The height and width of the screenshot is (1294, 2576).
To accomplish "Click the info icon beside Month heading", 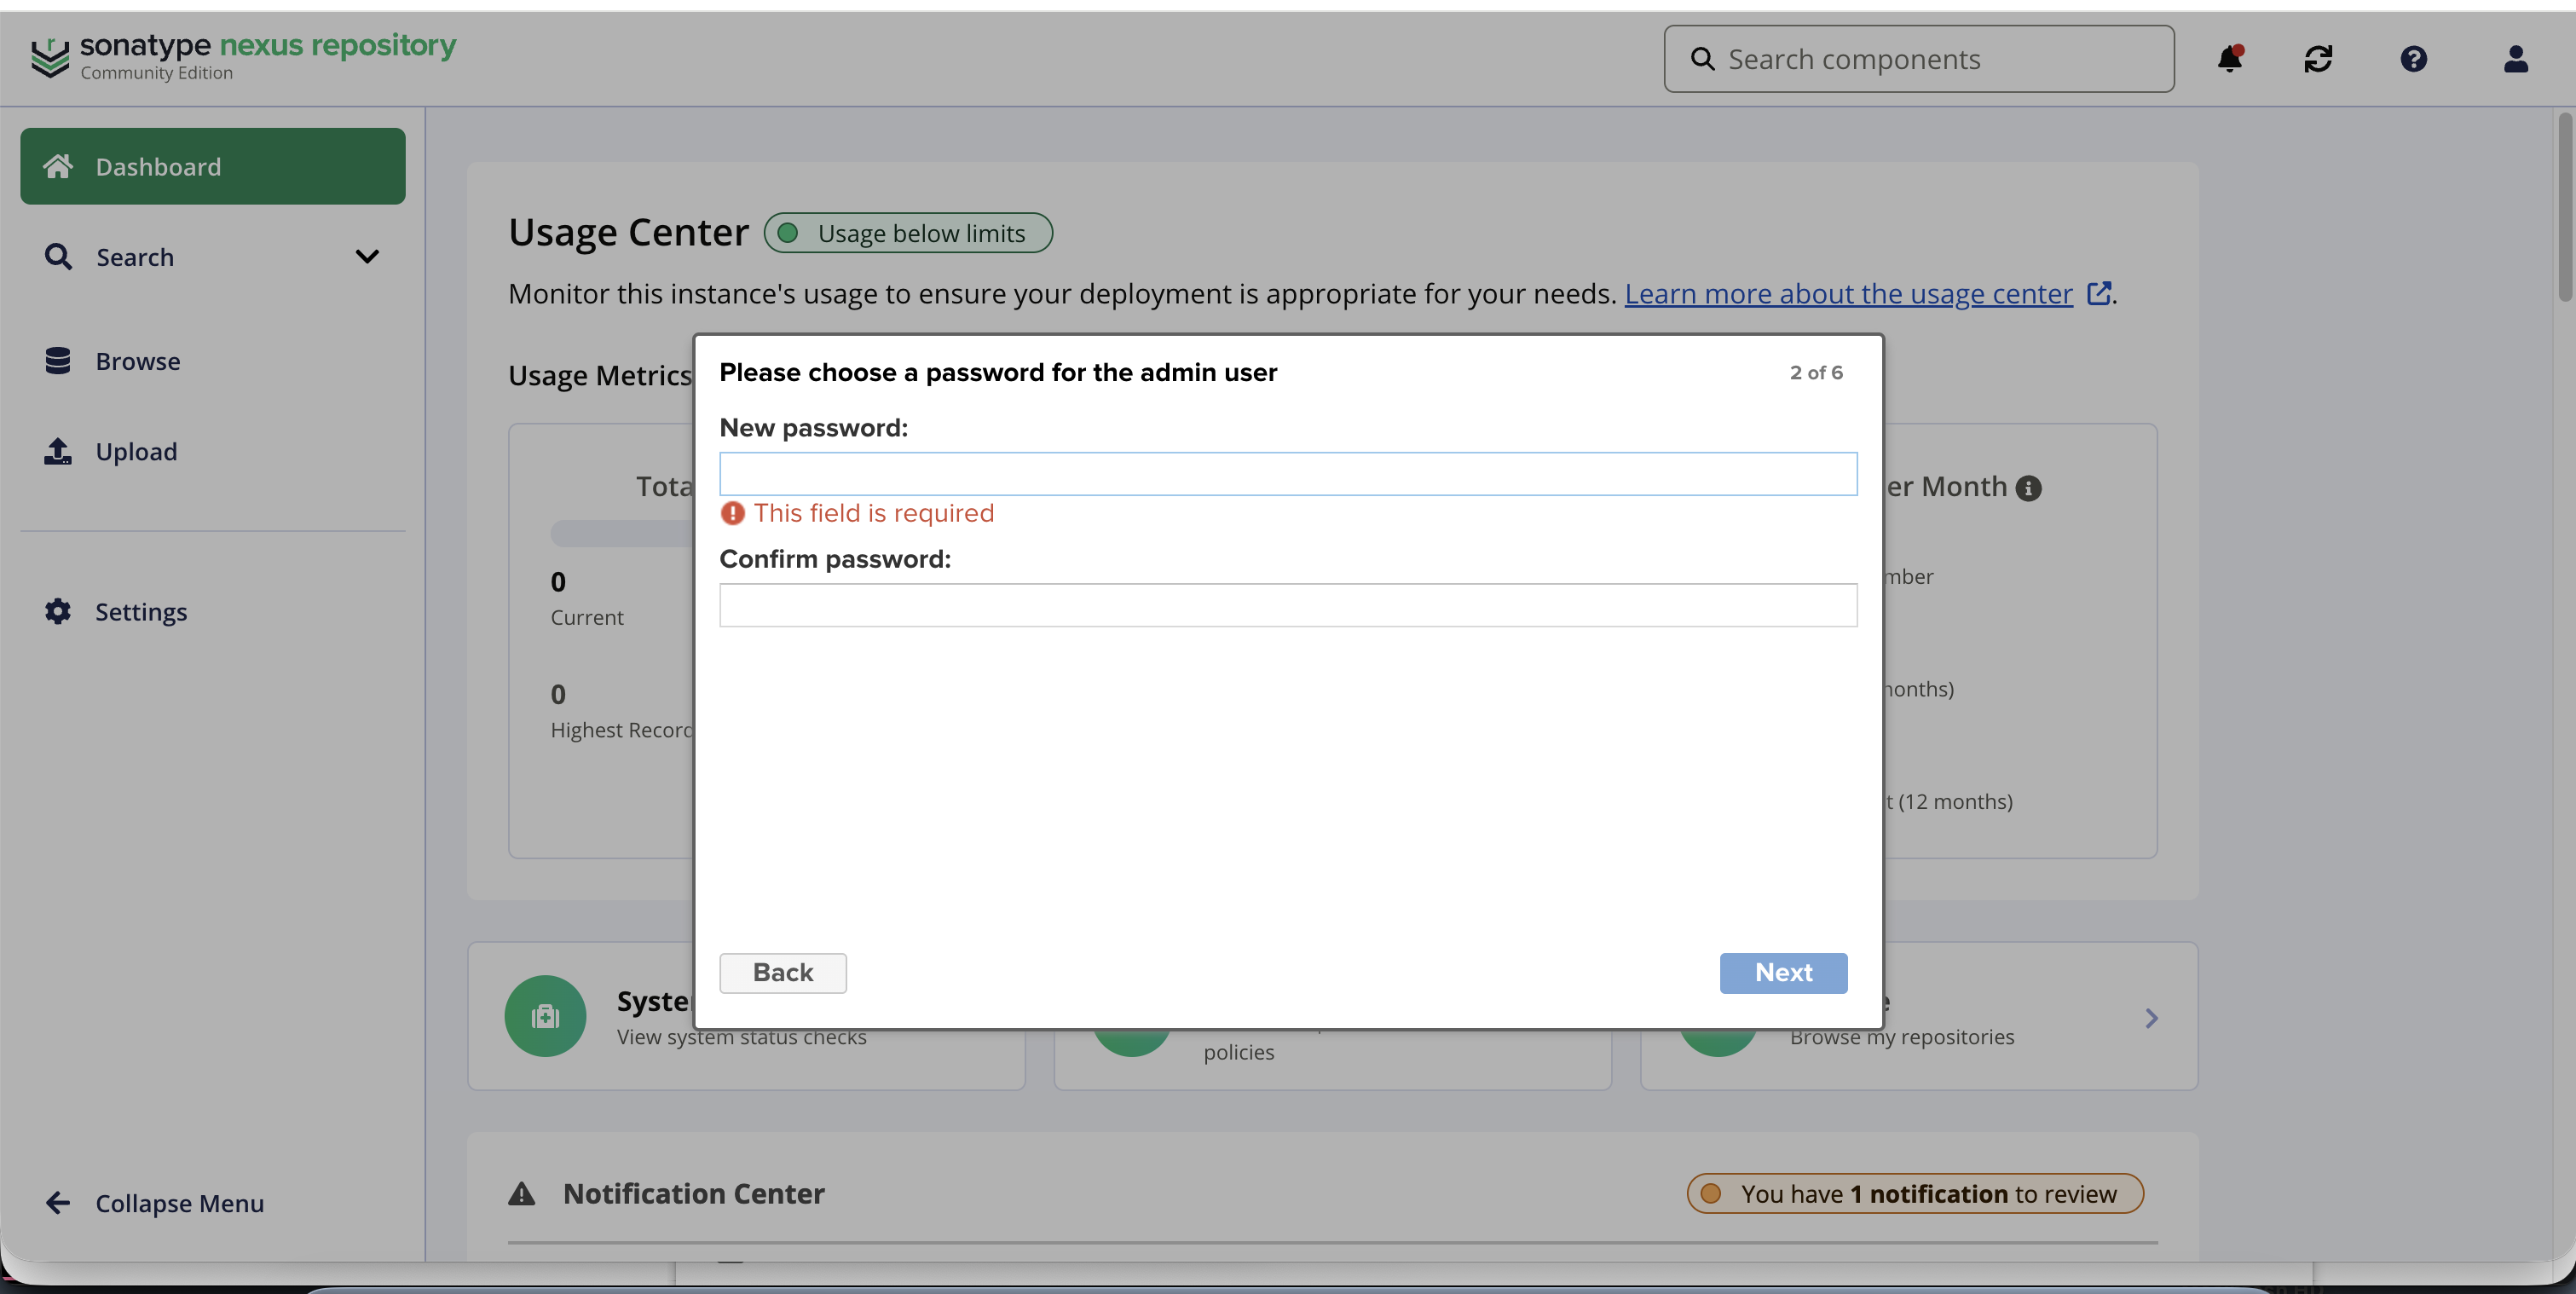I will [x=2028, y=488].
